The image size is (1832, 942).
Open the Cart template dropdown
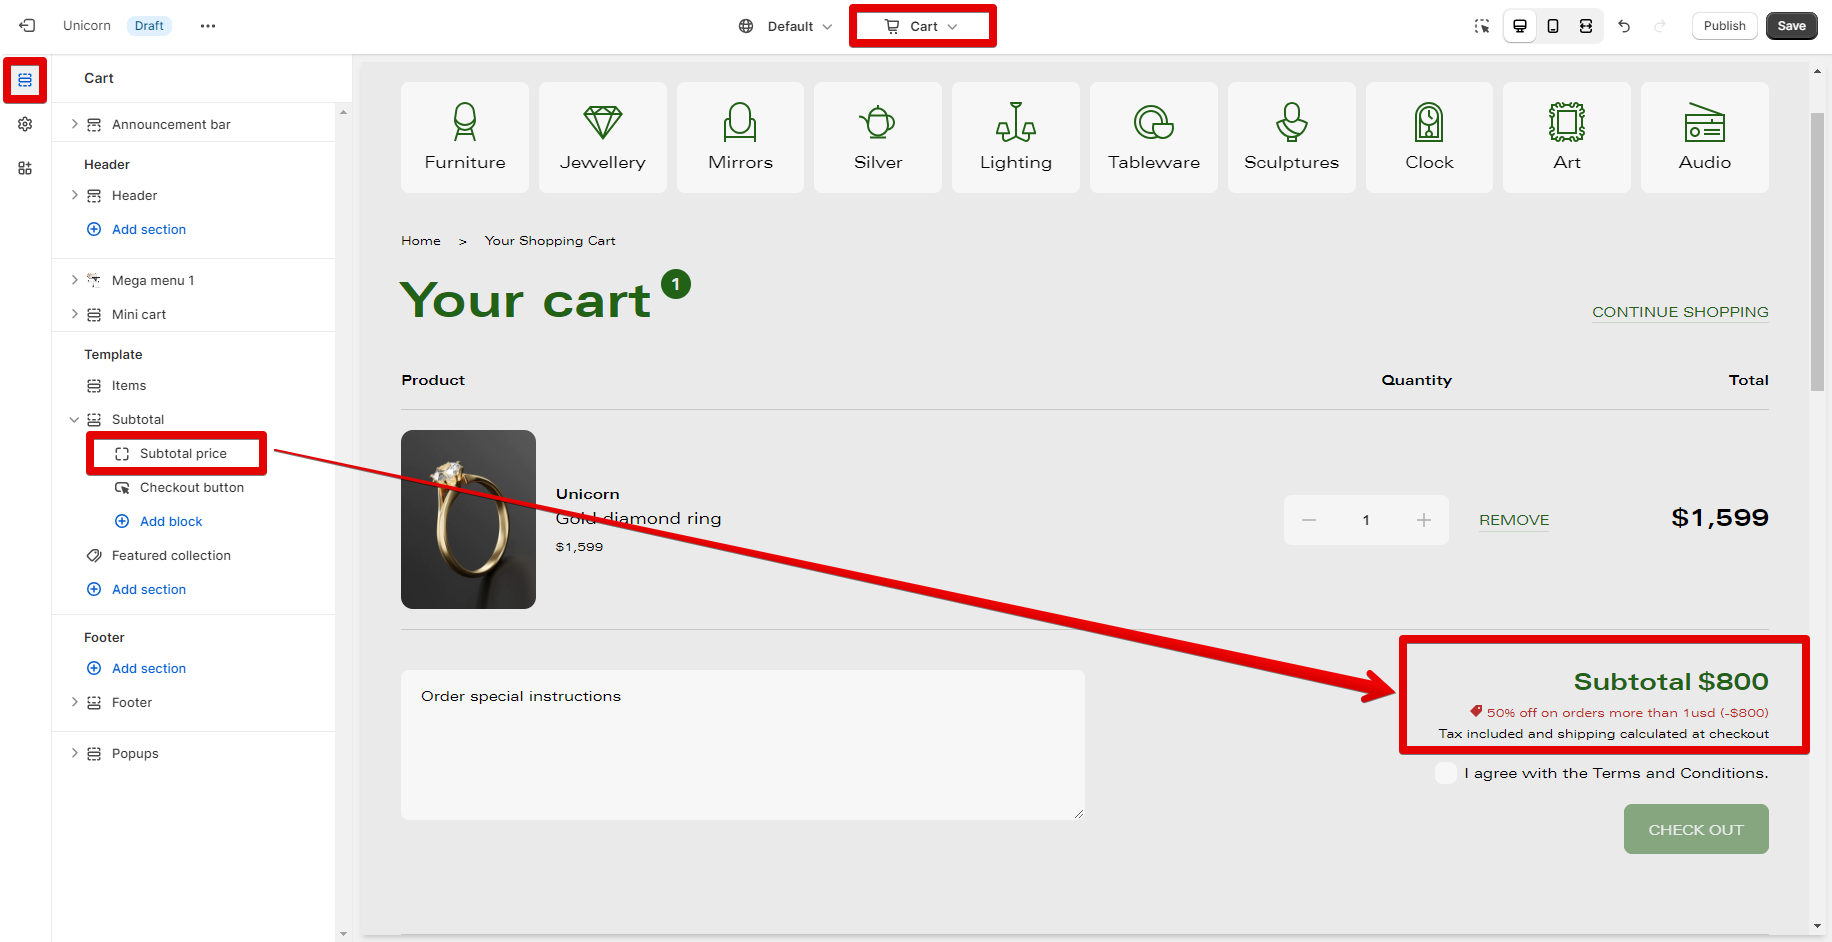[x=922, y=26]
